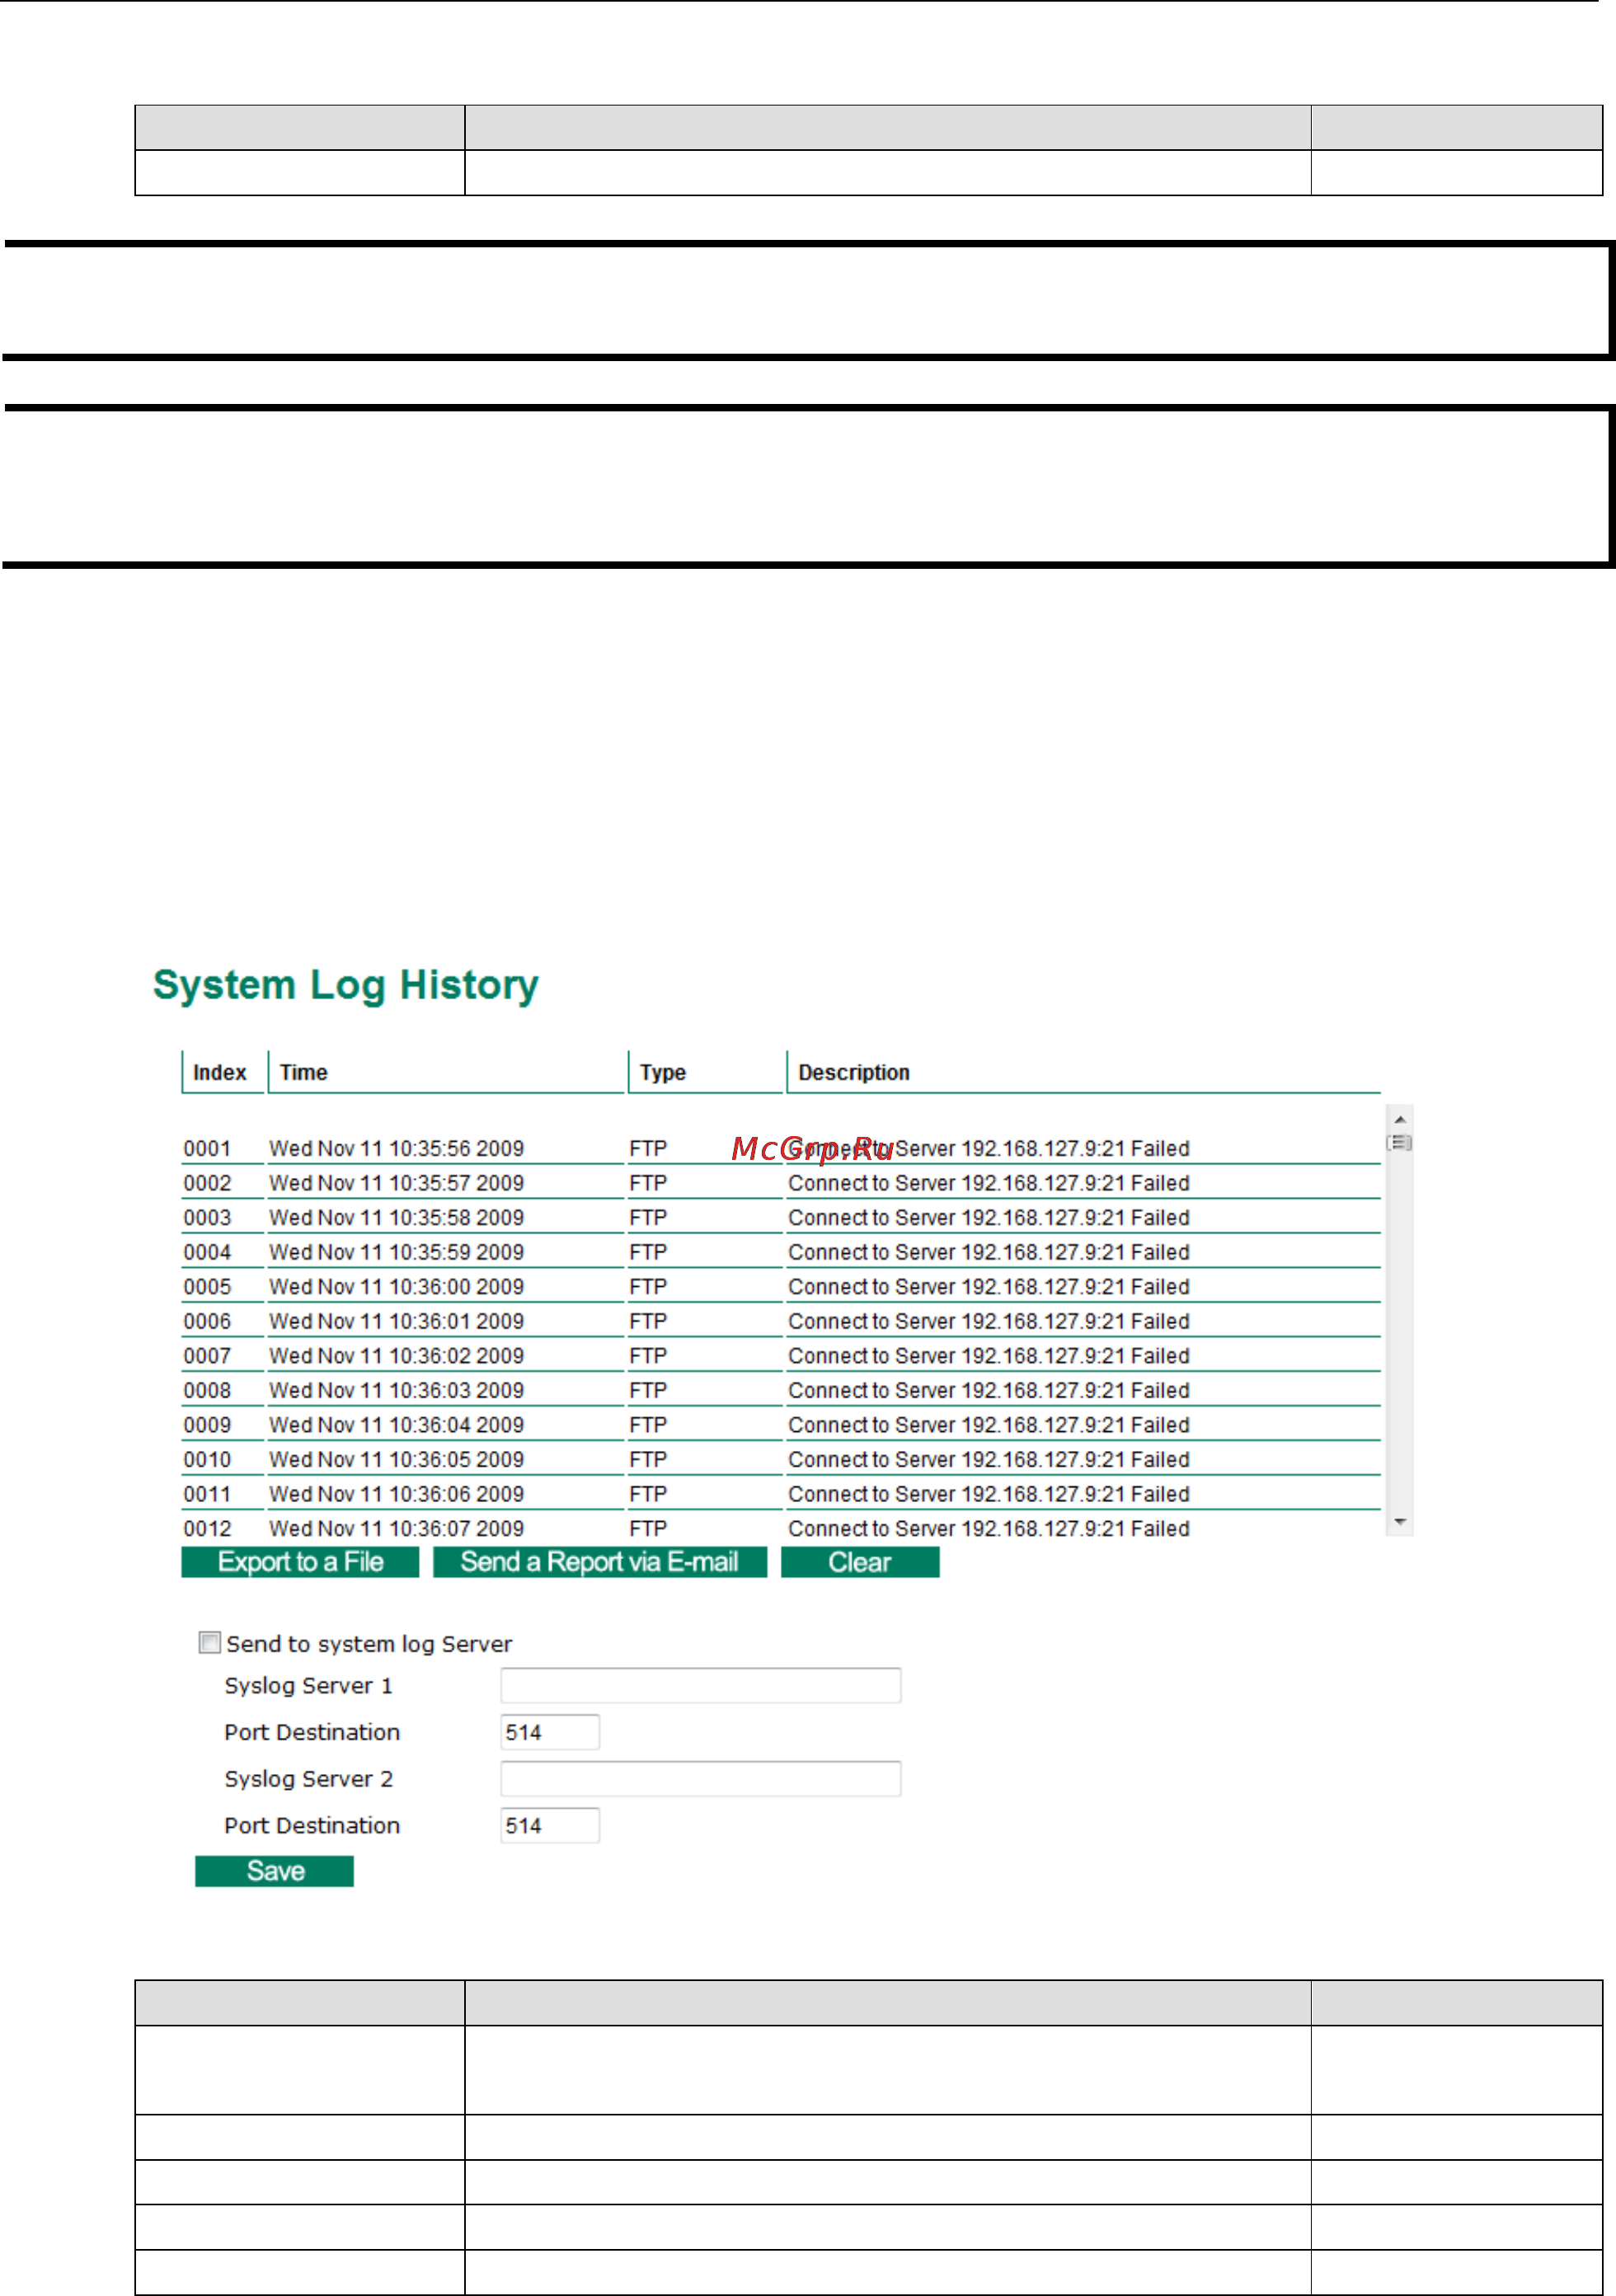This screenshot has height=2296, width=1616.
Task: Enable Send to system log Server checkbox
Action: tap(209, 1642)
